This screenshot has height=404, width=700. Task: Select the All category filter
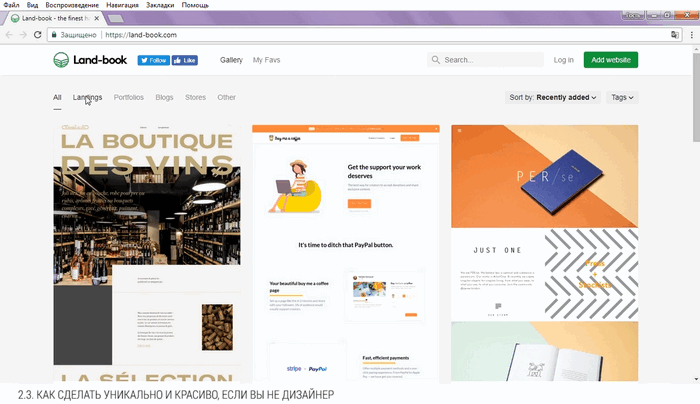57,97
